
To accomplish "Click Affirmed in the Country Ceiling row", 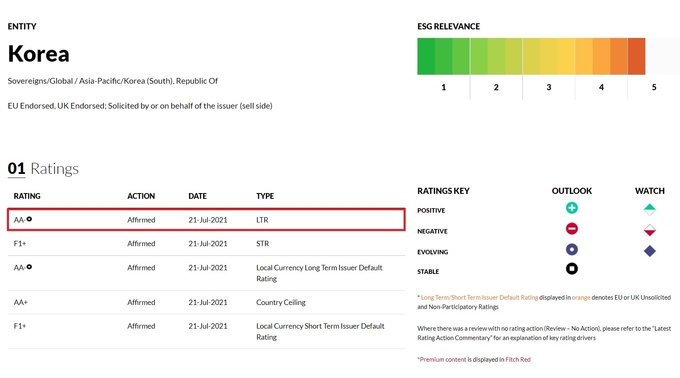I will pyautogui.click(x=141, y=302).
